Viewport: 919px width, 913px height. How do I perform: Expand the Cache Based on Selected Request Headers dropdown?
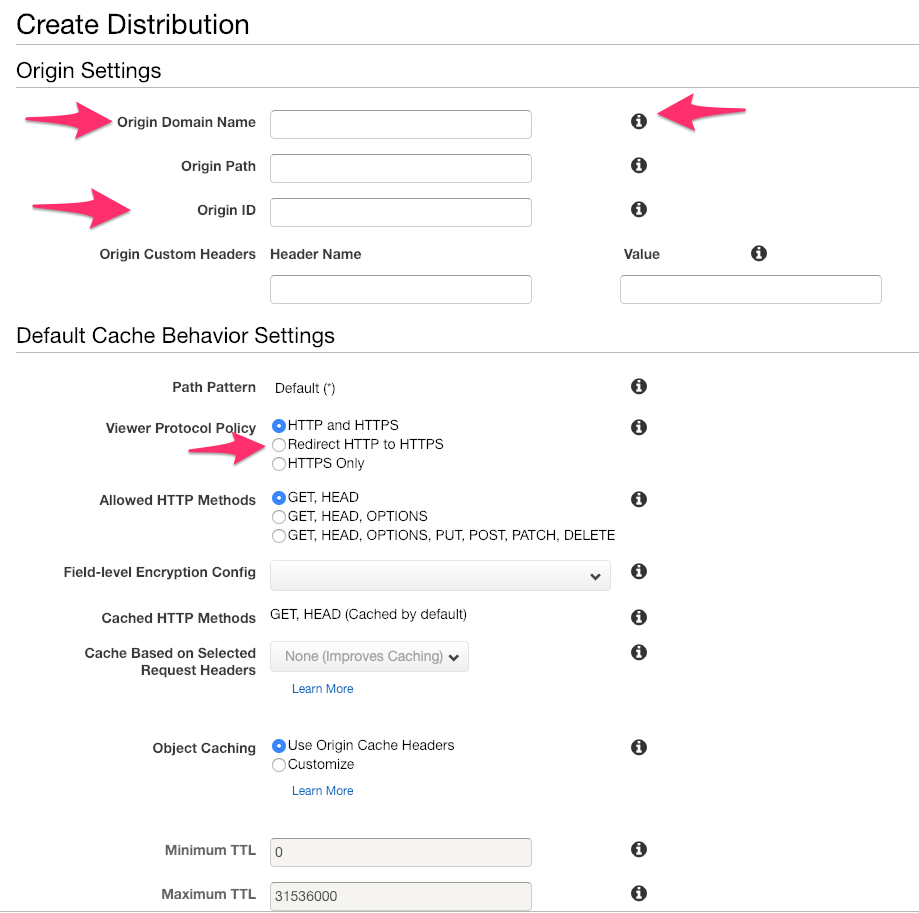(368, 656)
